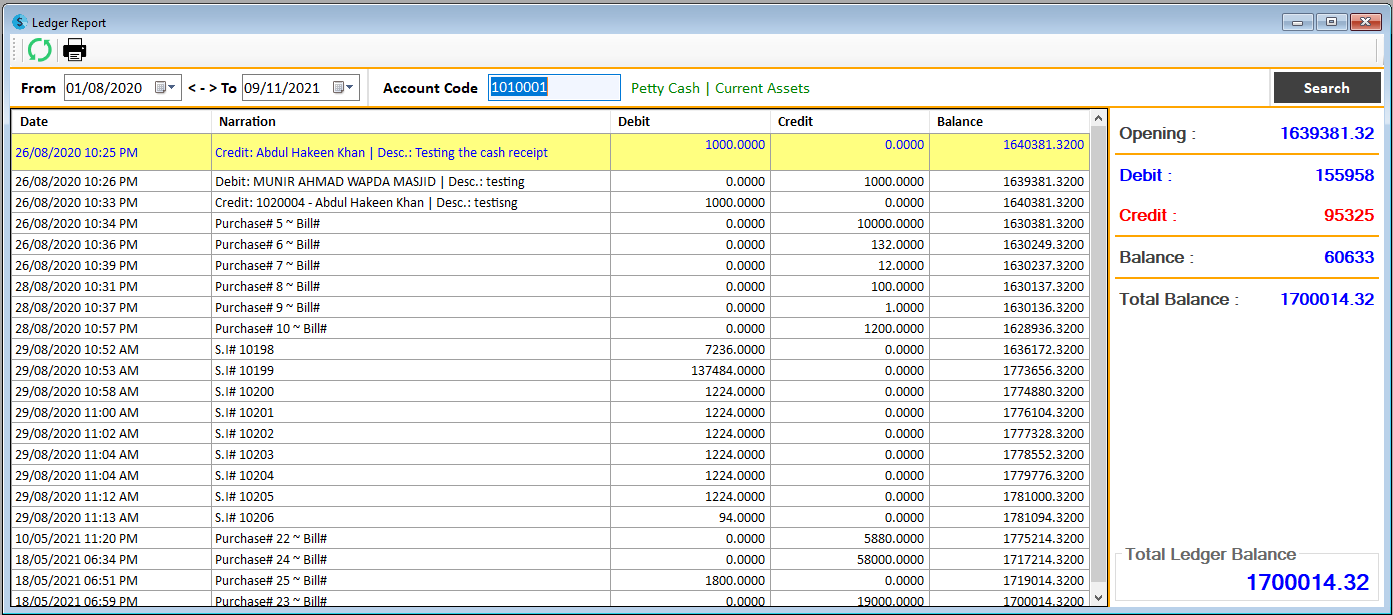Click the balance cell 1781094.3200

click(1009, 518)
